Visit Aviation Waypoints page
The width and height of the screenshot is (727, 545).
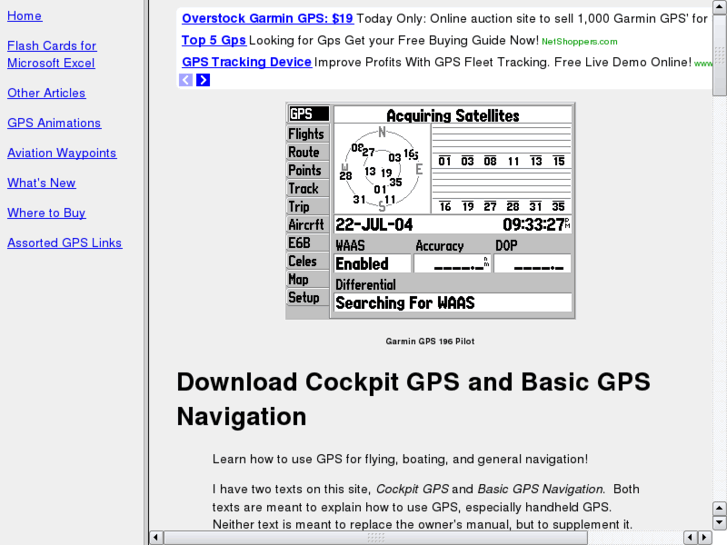(x=62, y=153)
